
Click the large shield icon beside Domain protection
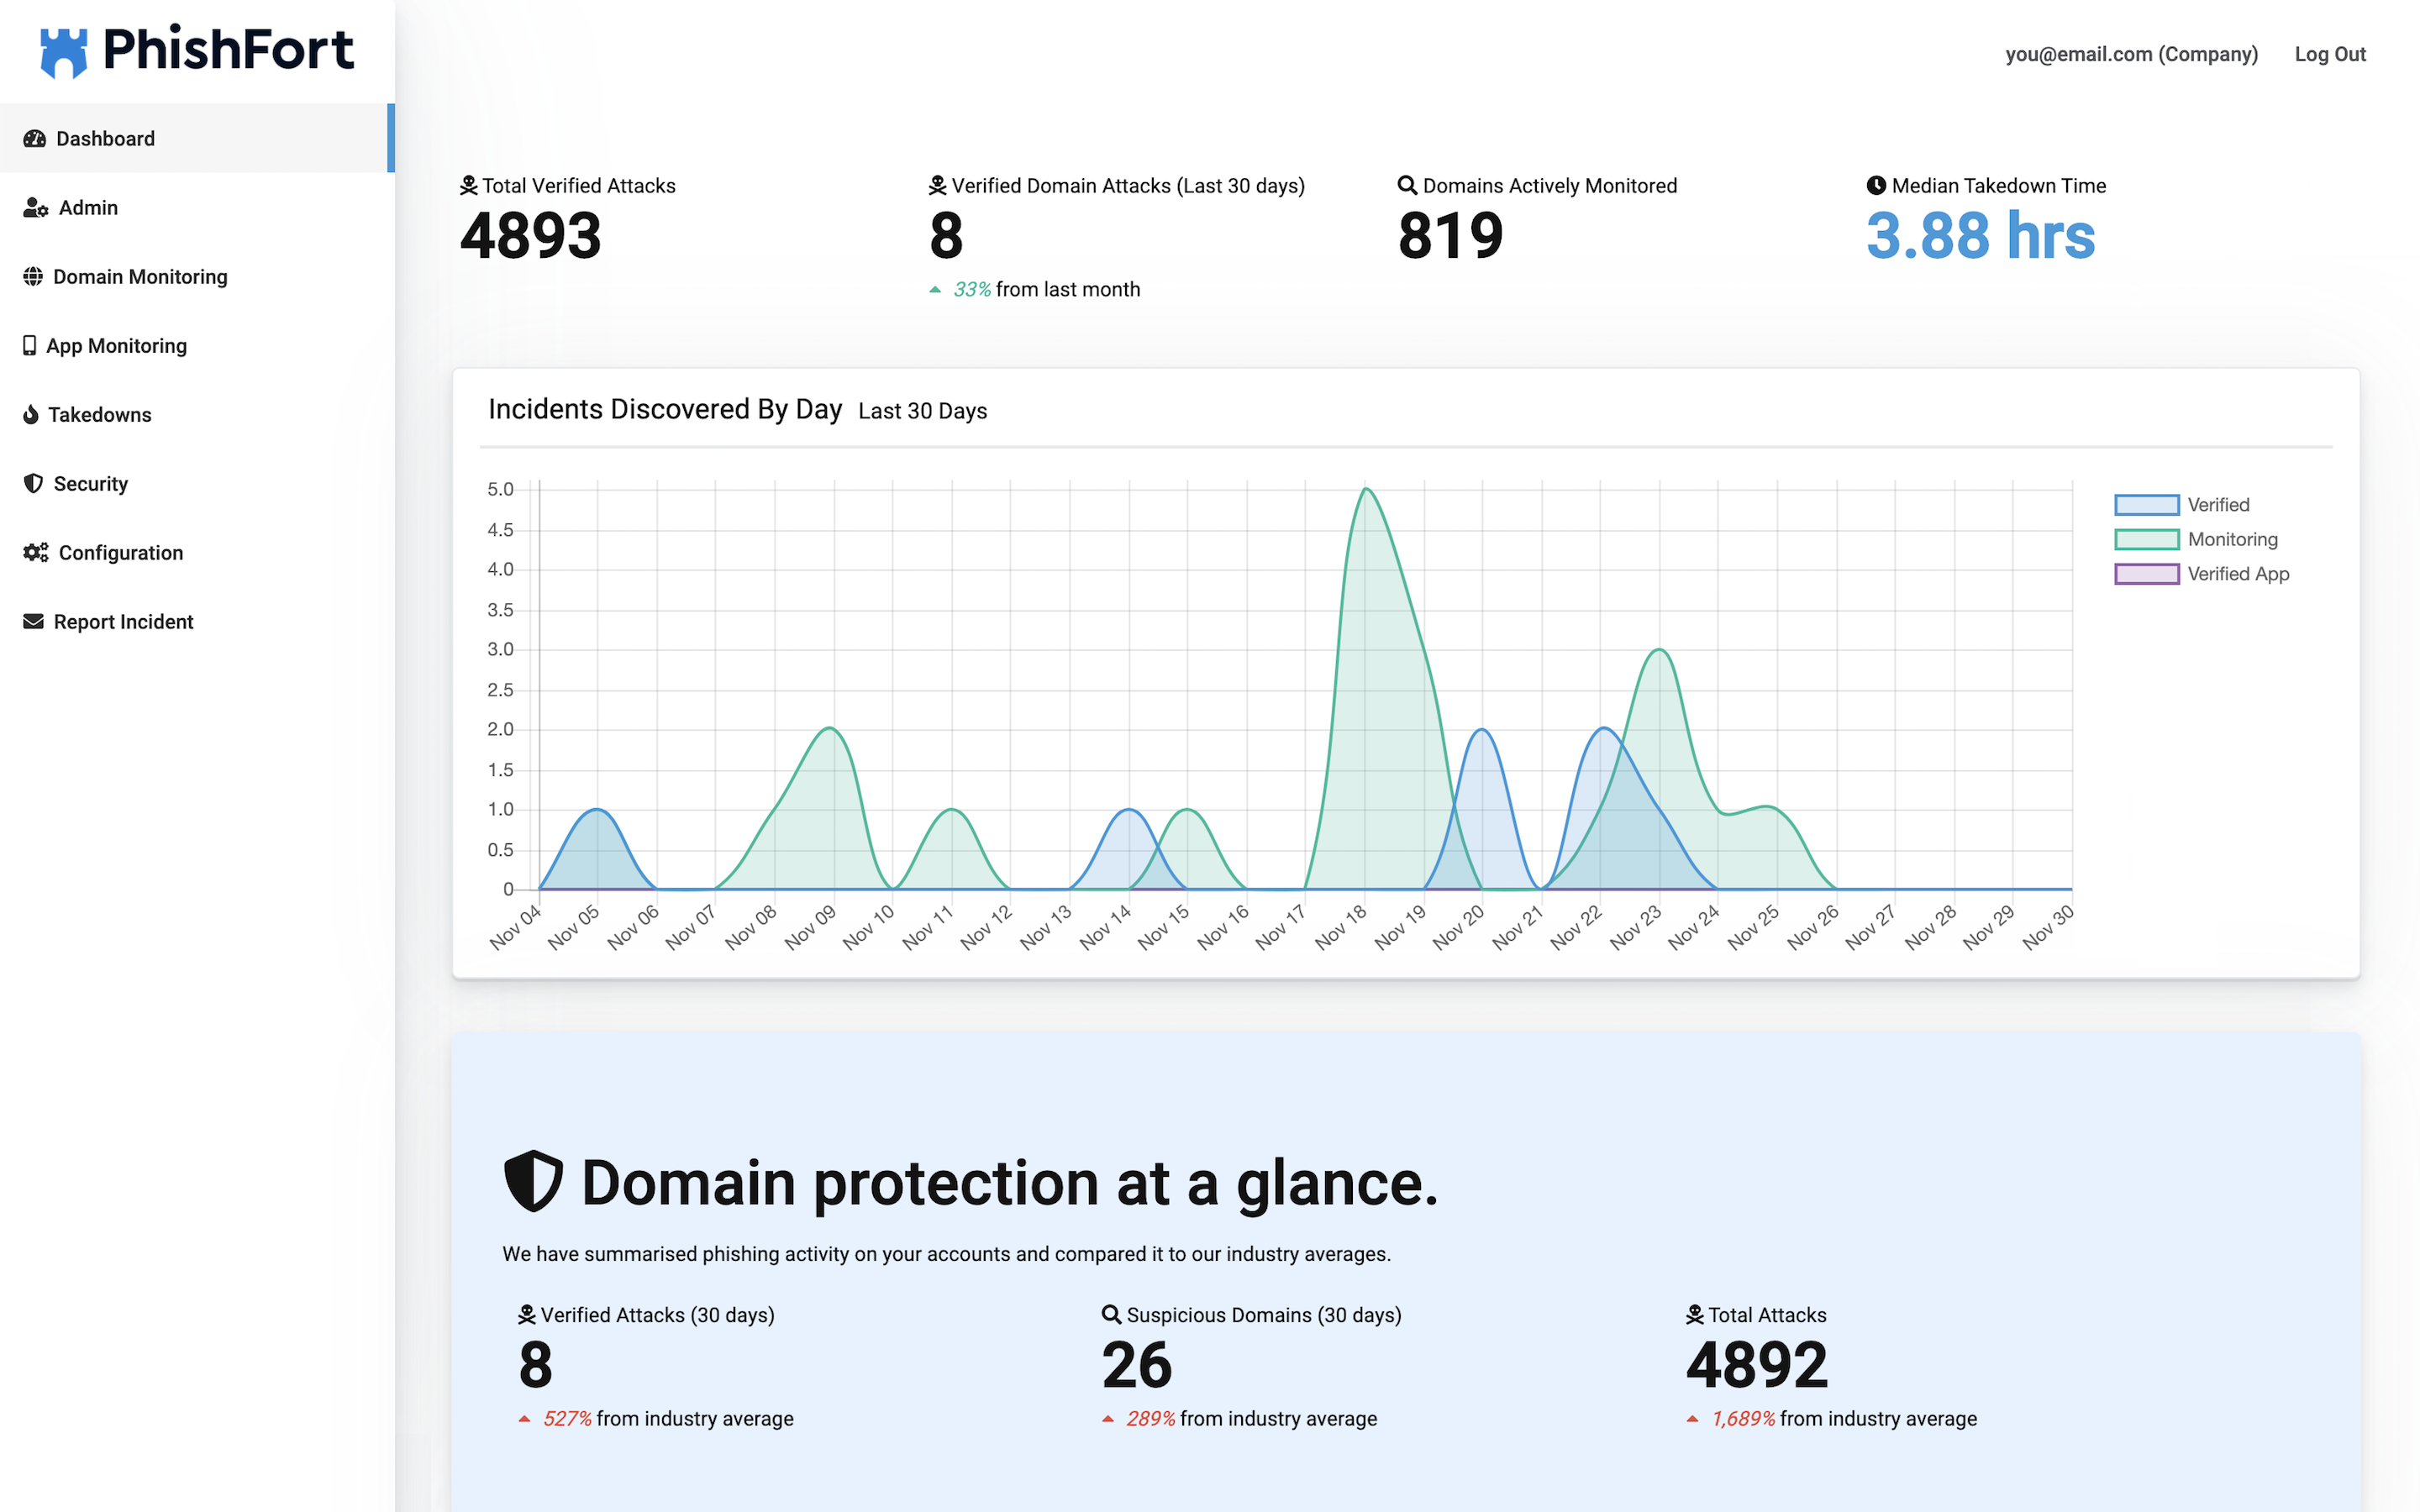point(533,1181)
